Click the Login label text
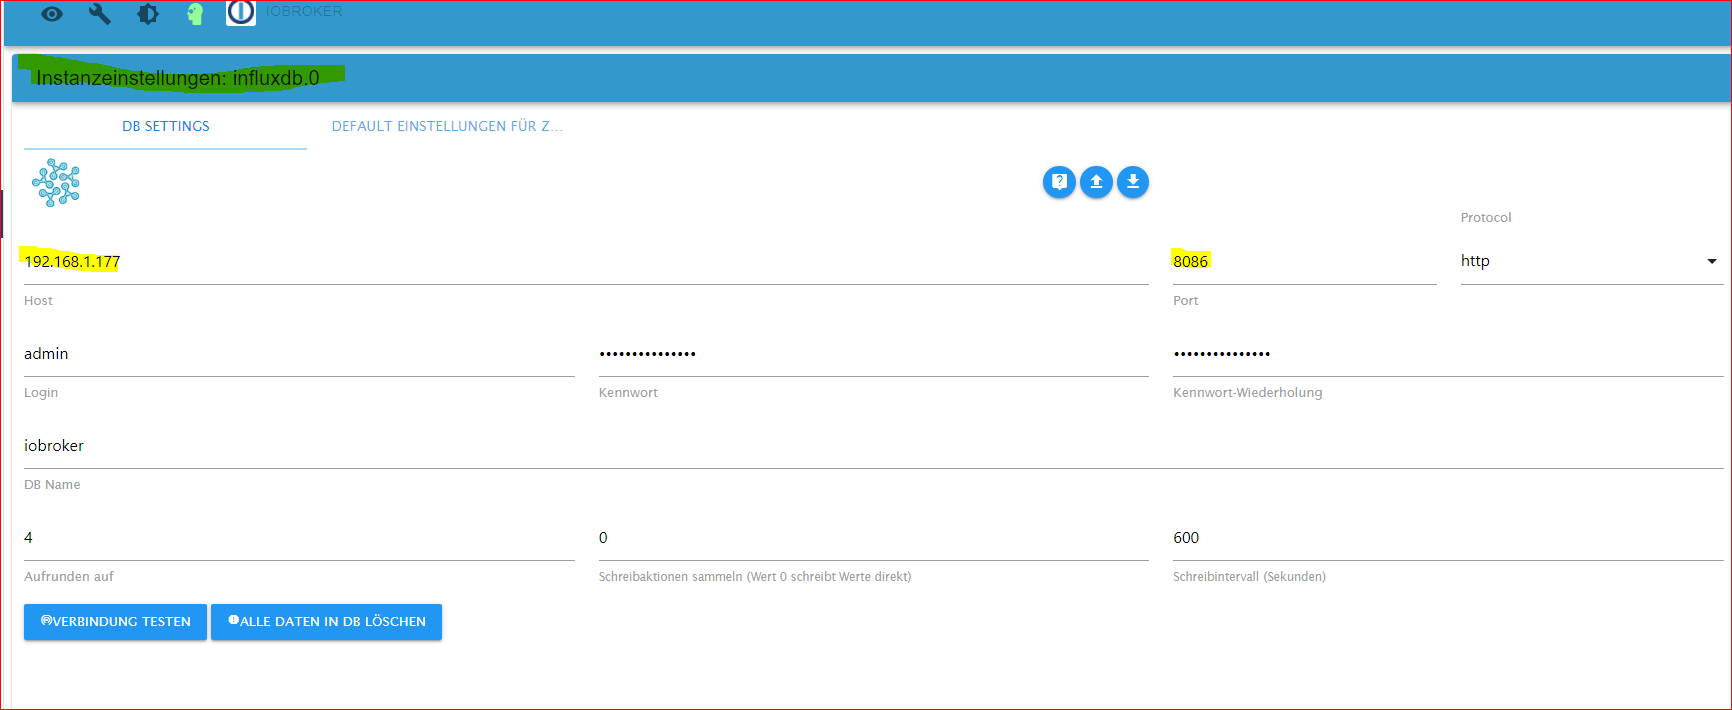1732x710 pixels. (x=41, y=393)
